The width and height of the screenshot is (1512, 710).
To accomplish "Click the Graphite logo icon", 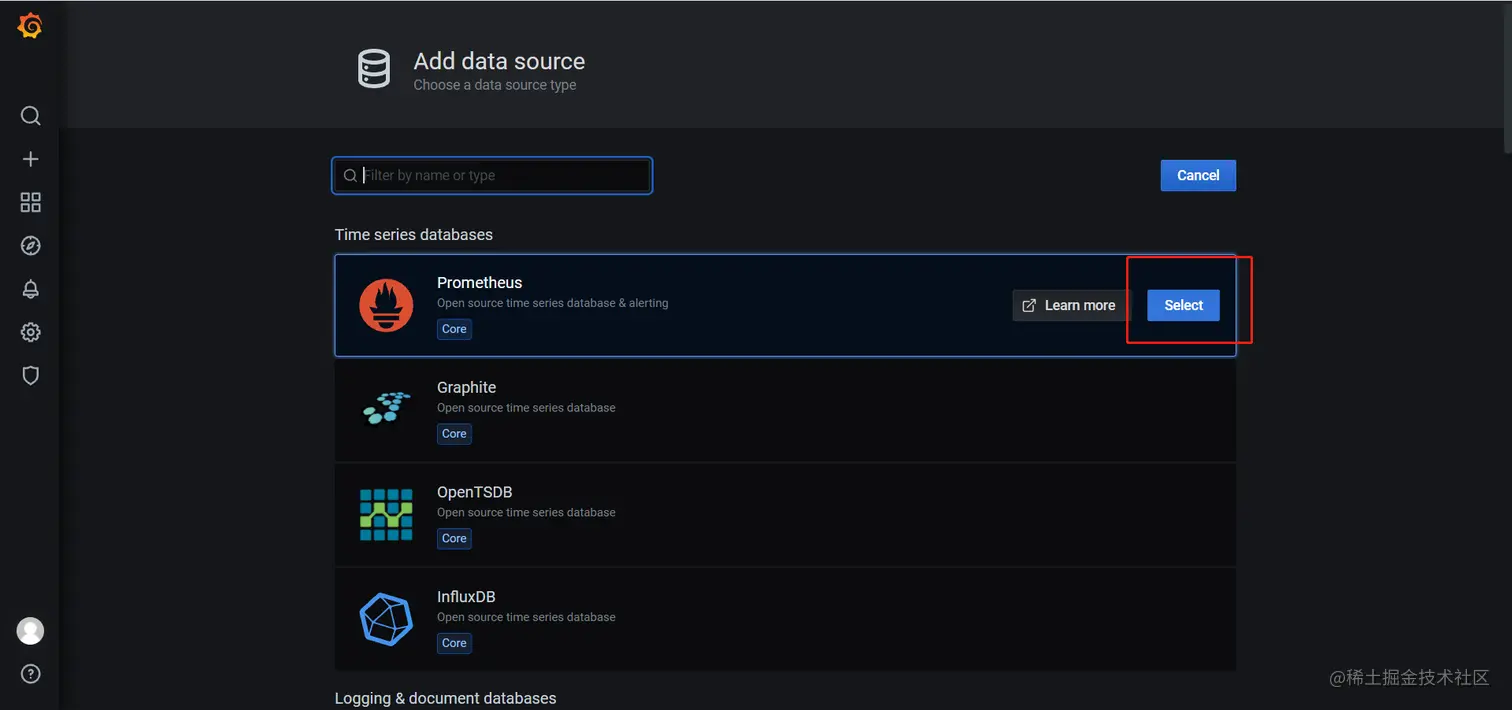I will [x=386, y=407].
